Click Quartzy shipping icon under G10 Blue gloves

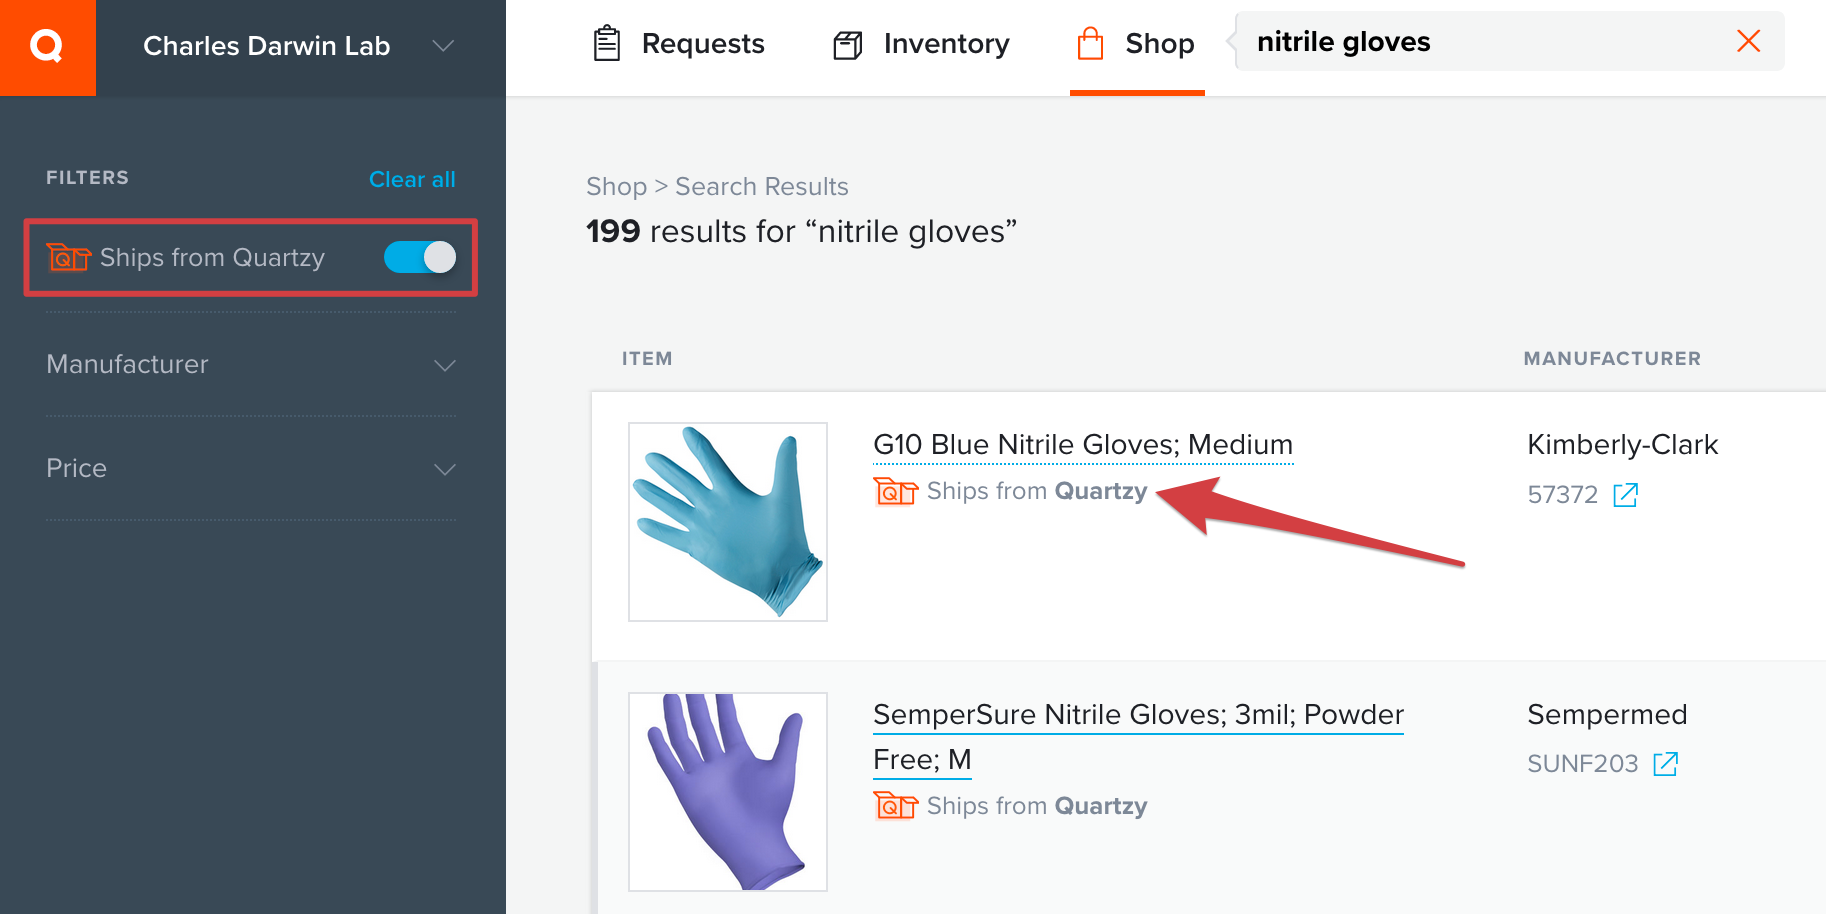895,491
